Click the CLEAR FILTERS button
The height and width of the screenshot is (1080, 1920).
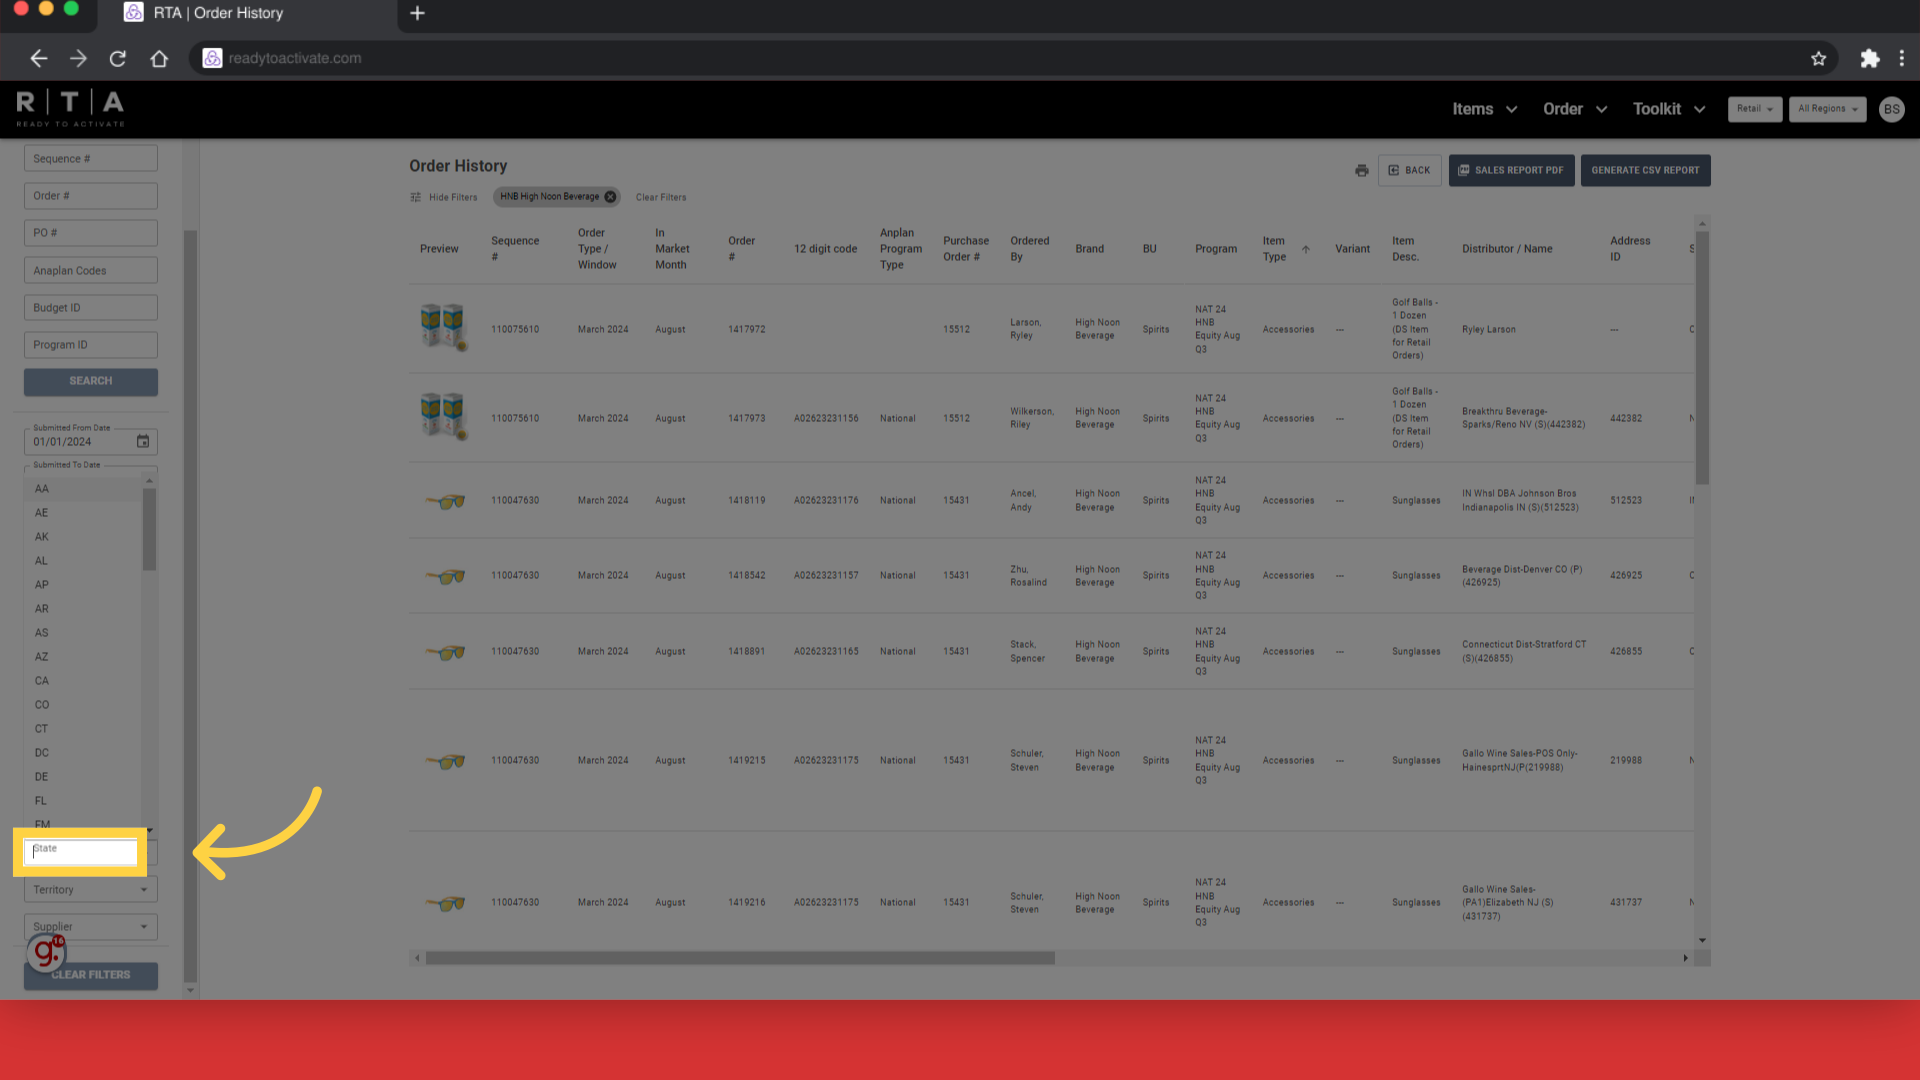click(90, 975)
